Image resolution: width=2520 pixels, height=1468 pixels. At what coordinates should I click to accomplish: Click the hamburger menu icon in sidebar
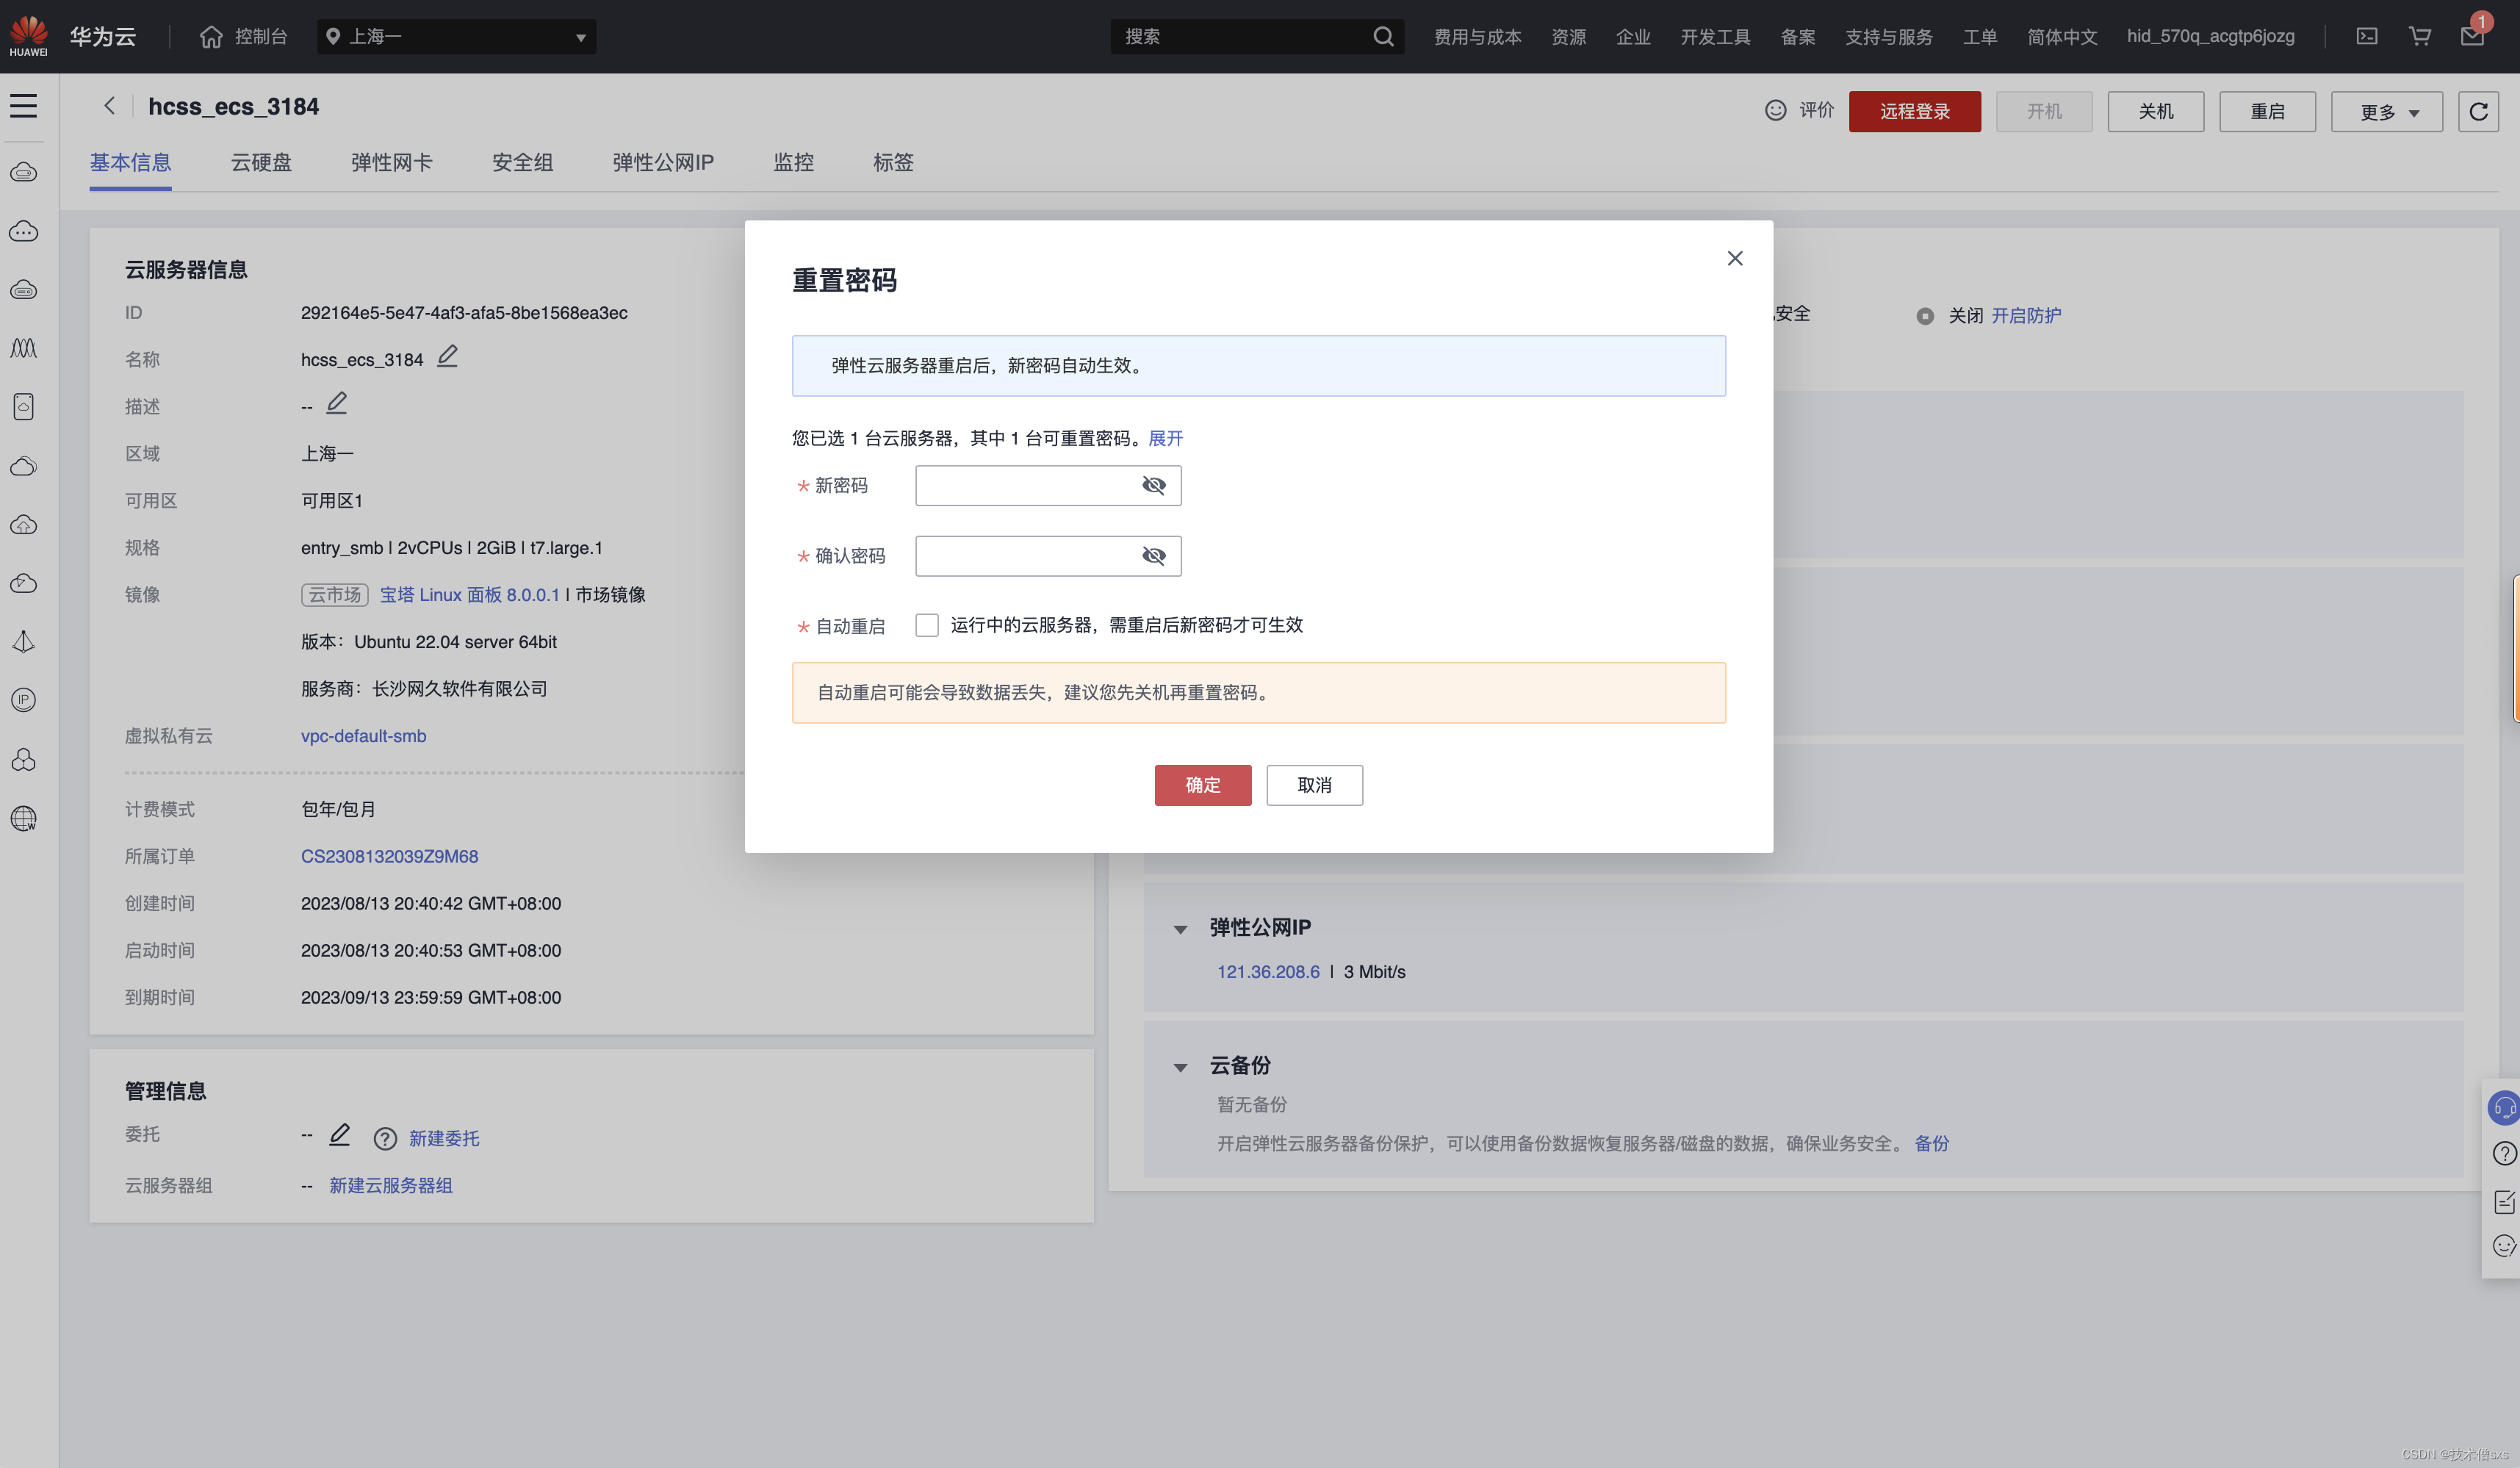[x=24, y=106]
